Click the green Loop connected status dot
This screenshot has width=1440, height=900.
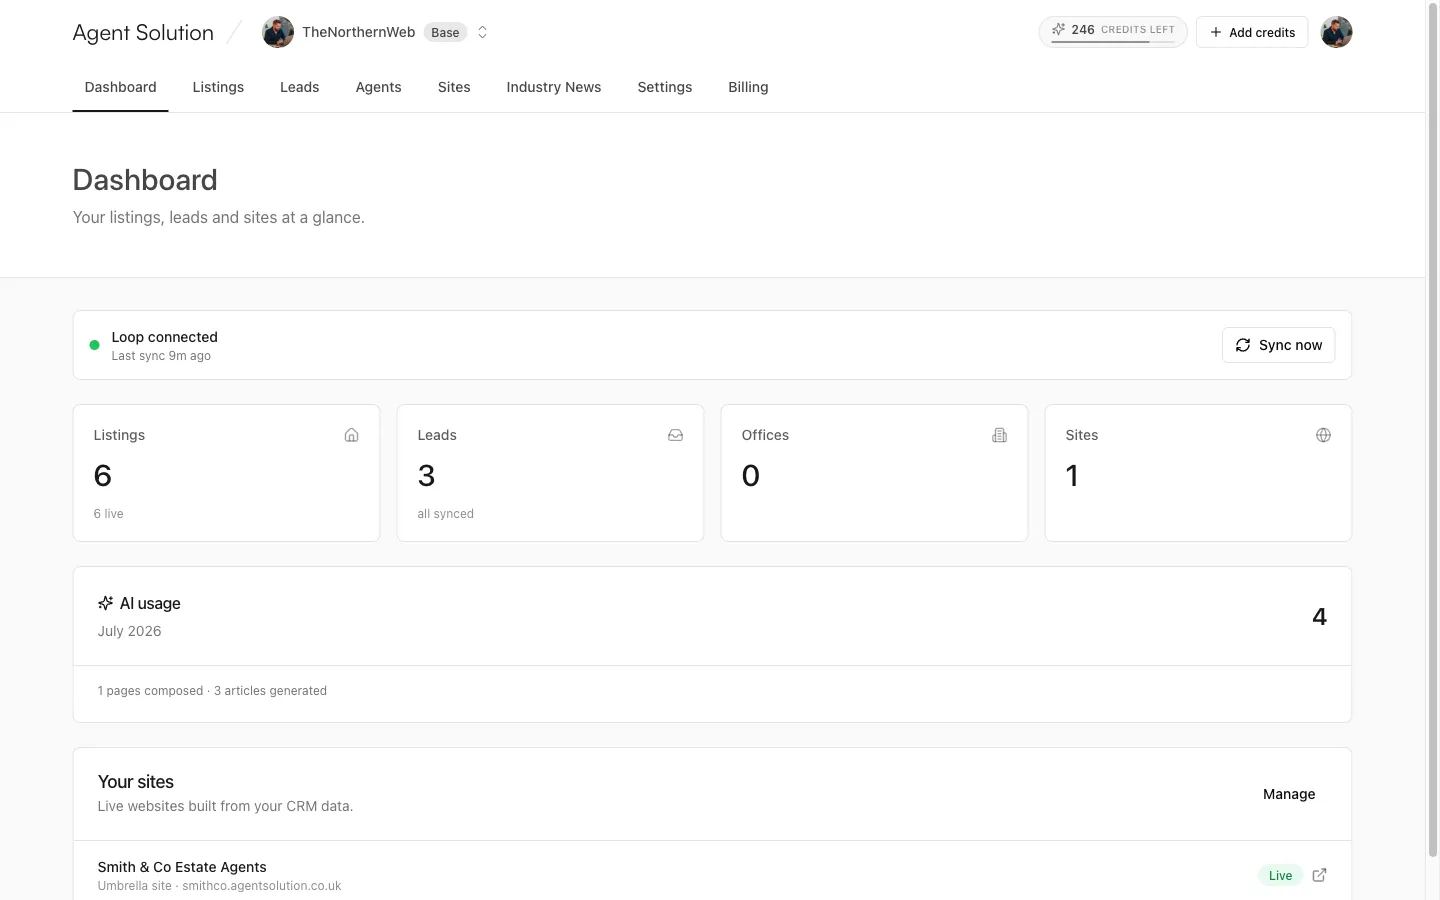pos(94,345)
